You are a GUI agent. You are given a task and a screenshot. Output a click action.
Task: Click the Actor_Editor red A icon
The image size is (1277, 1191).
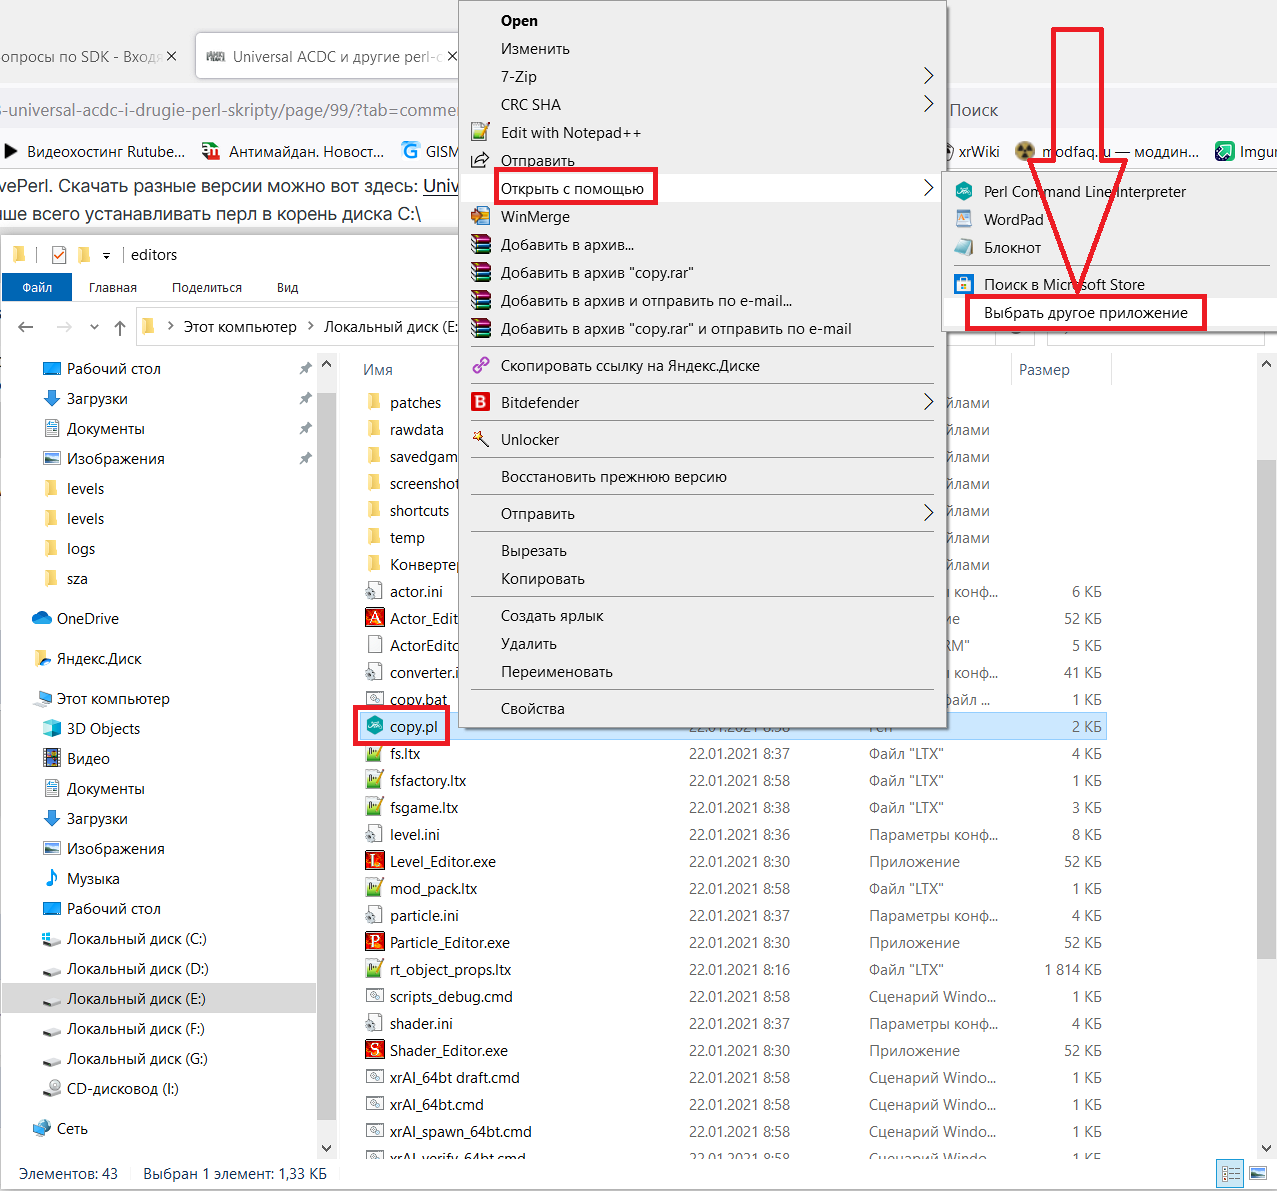pyautogui.click(x=375, y=618)
